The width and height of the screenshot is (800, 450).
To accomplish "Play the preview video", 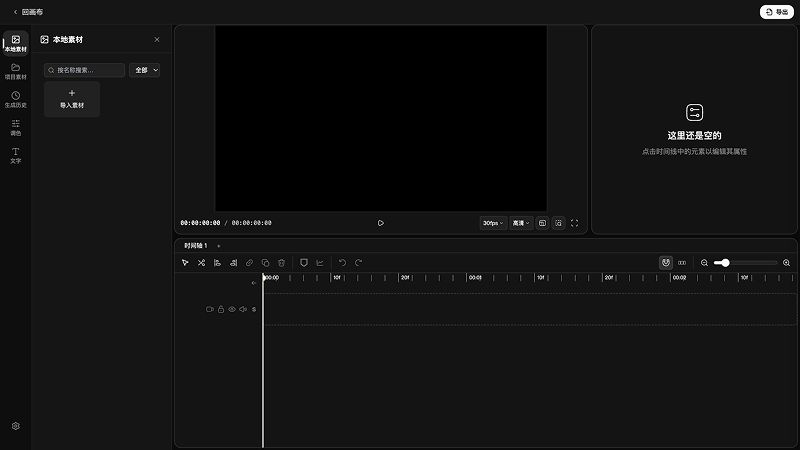I will 381,223.
